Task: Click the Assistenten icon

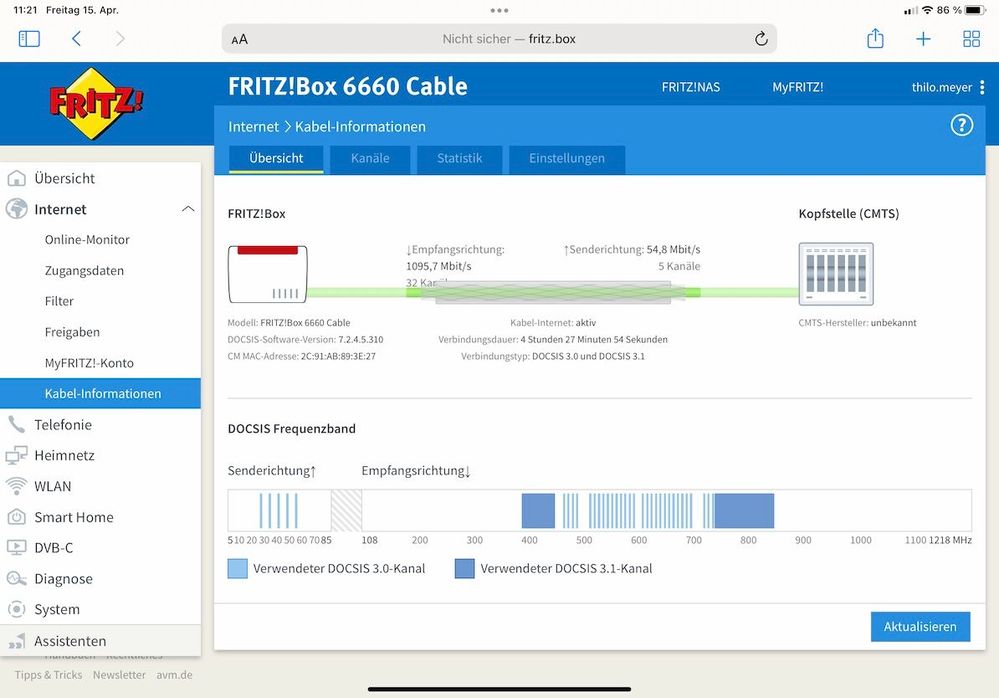Action: coord(17,641)
